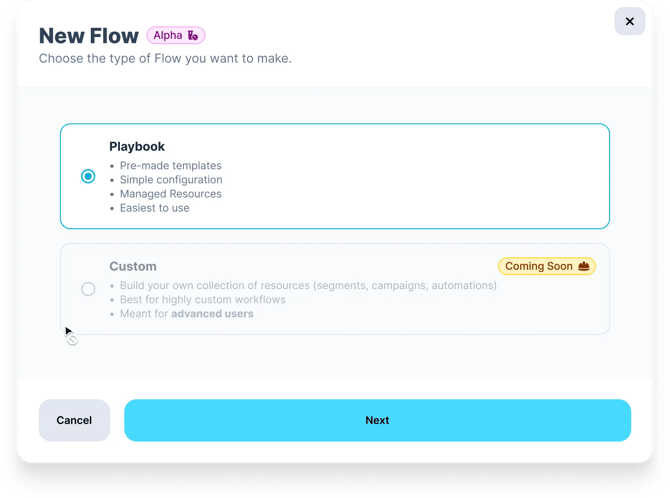Click the 'Simple configuration' bullet
The image size is (670, 498).
(x=171, y=180)
